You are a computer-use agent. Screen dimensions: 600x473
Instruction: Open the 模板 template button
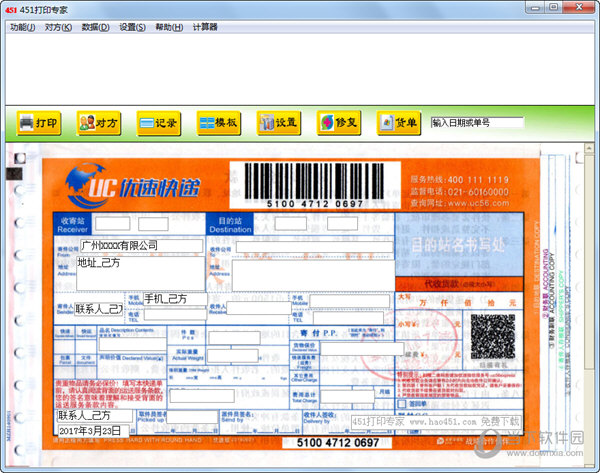point(219,123)
